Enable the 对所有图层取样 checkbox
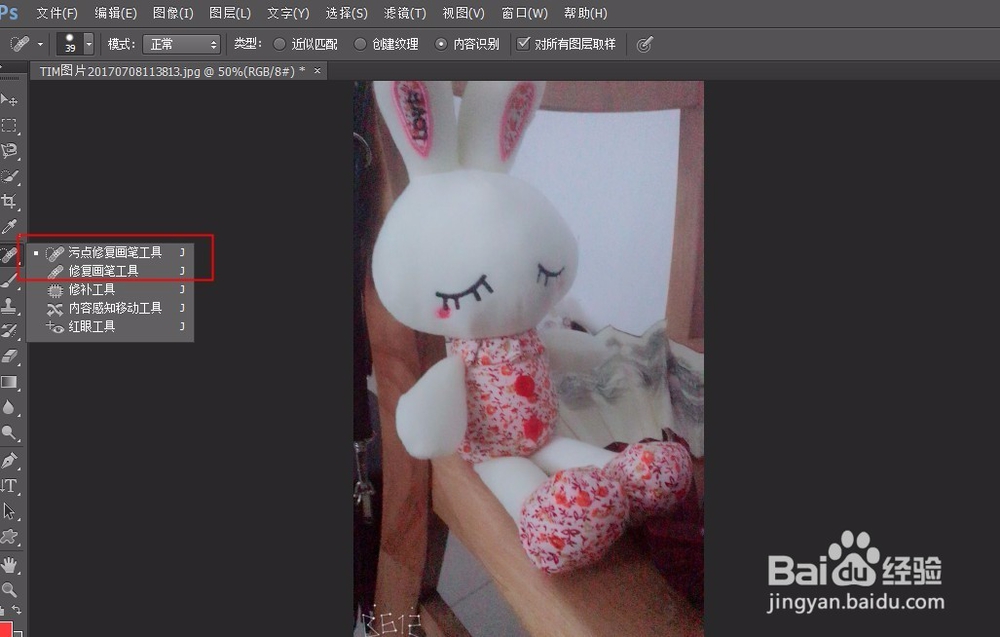The width and height of the screenshot is (1000, 637). (523, 43)
